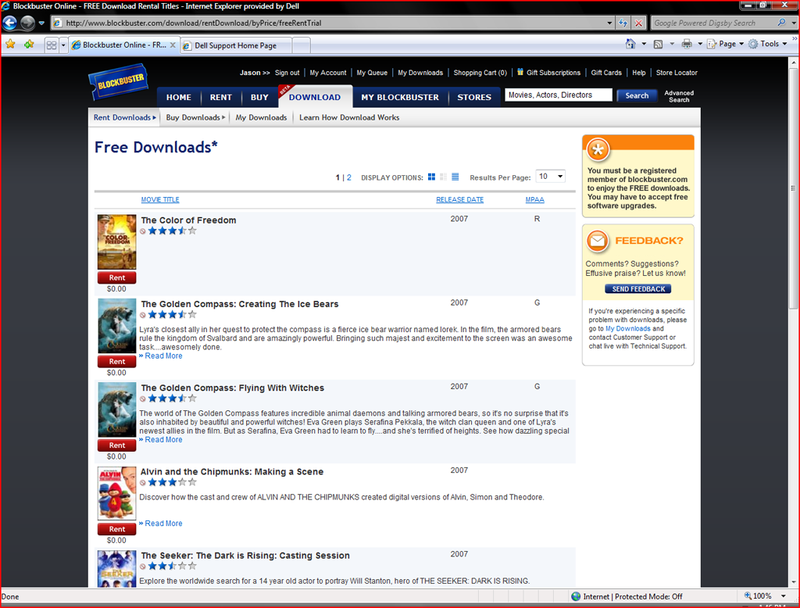Viewport: 800px width, 608px height.
Task: Open Quick Tabs grid icon
Action: [x=52, y=45]
